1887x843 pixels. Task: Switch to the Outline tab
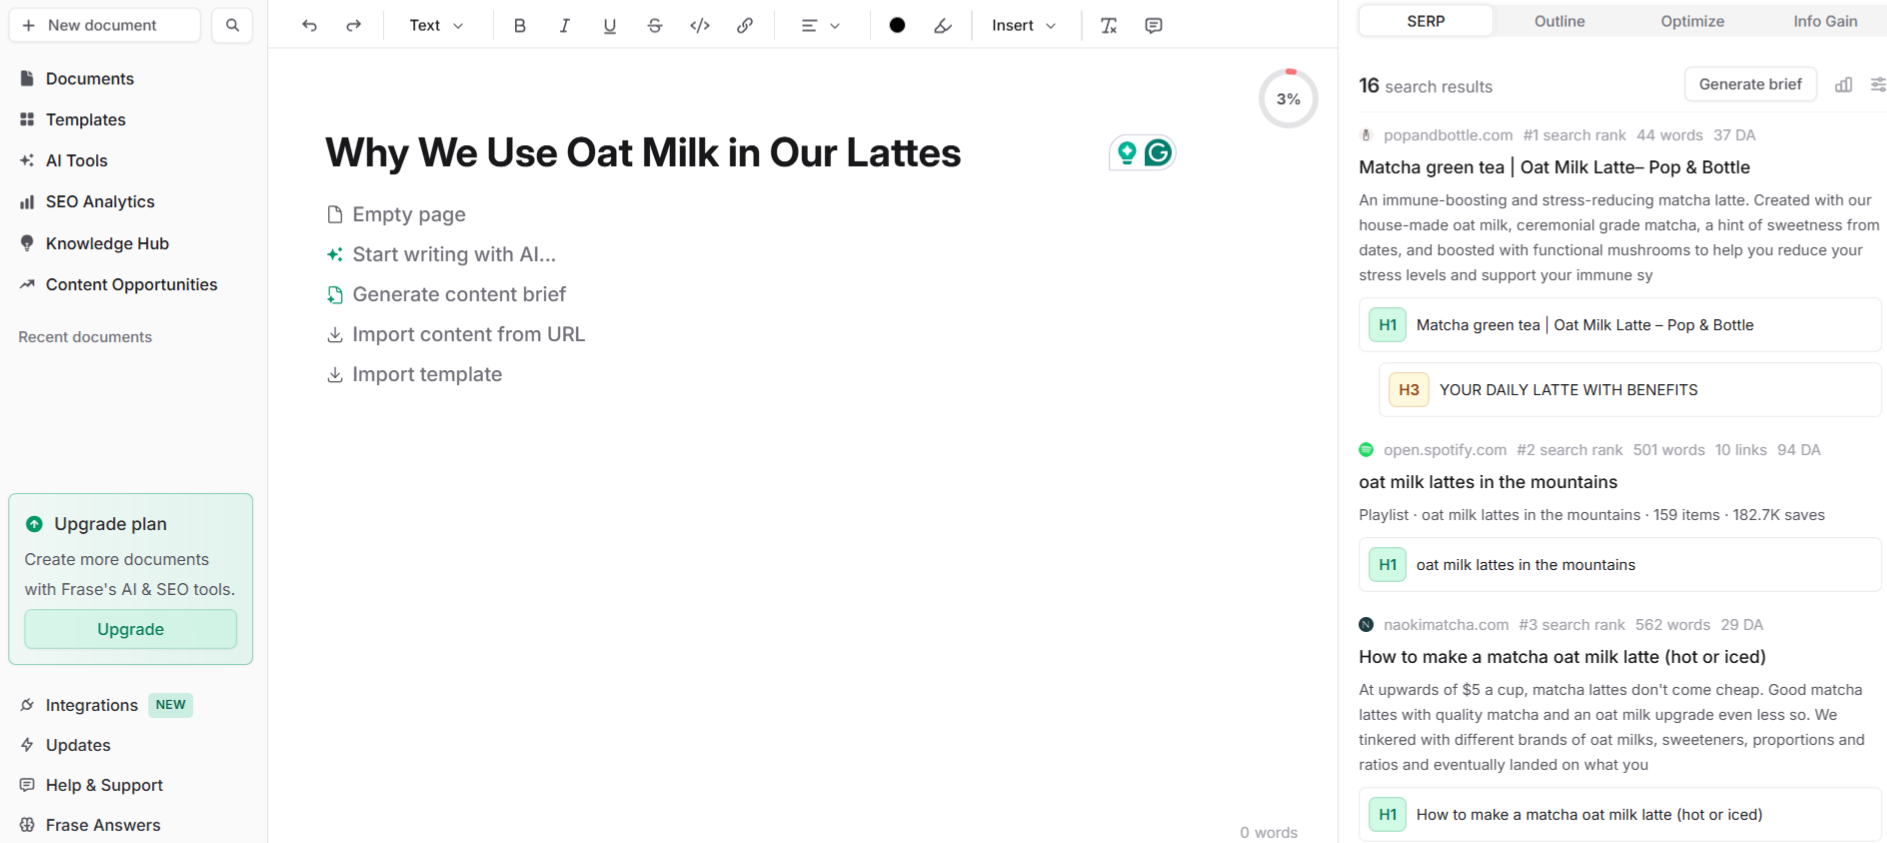point(1559,21)
